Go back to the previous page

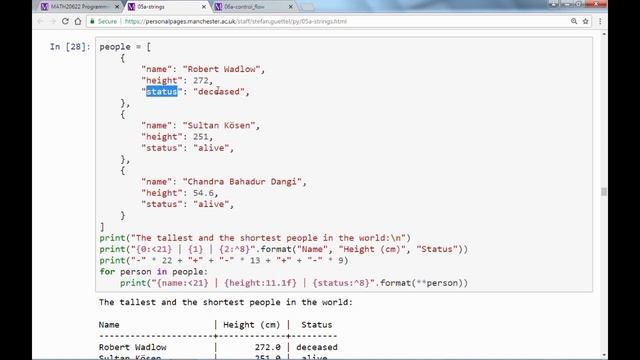point(40,21)
